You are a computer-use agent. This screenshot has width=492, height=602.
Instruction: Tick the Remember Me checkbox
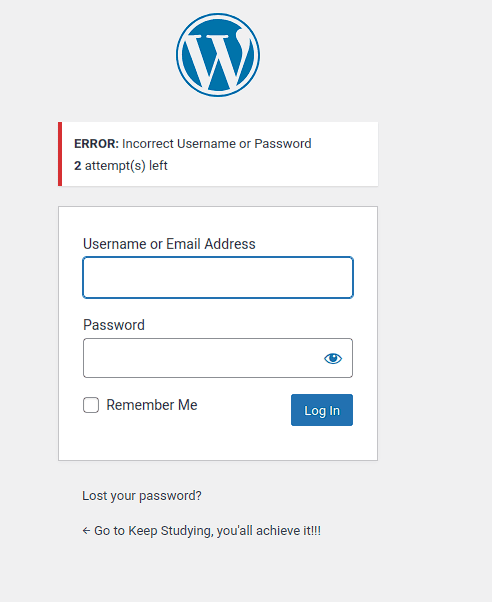[x=91, y=405]
